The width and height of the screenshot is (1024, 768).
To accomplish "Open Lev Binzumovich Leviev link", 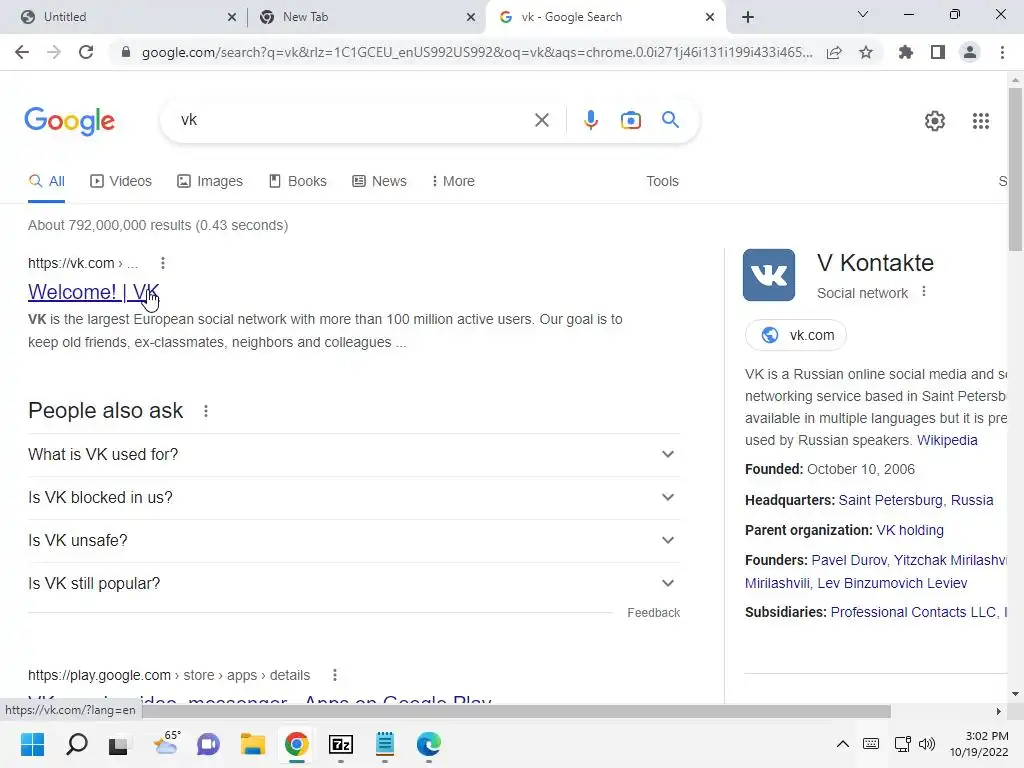I will [892, 583].
